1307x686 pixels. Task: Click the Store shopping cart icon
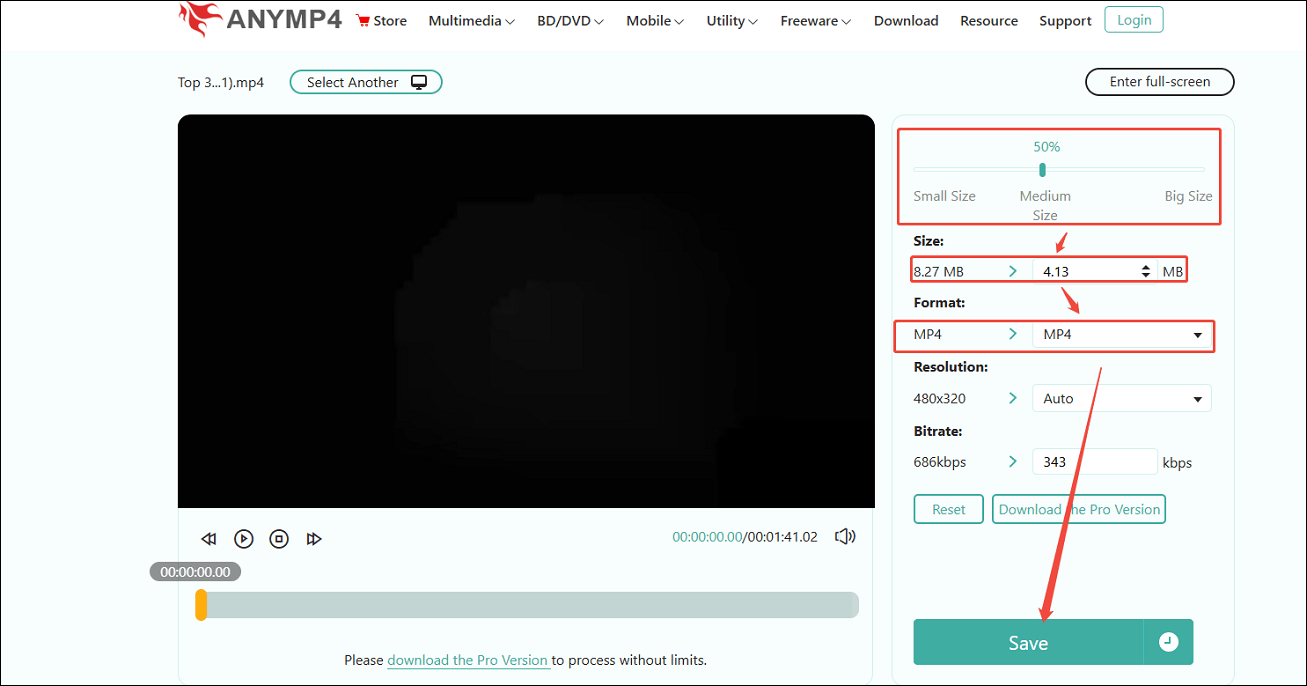click(360, 19)
